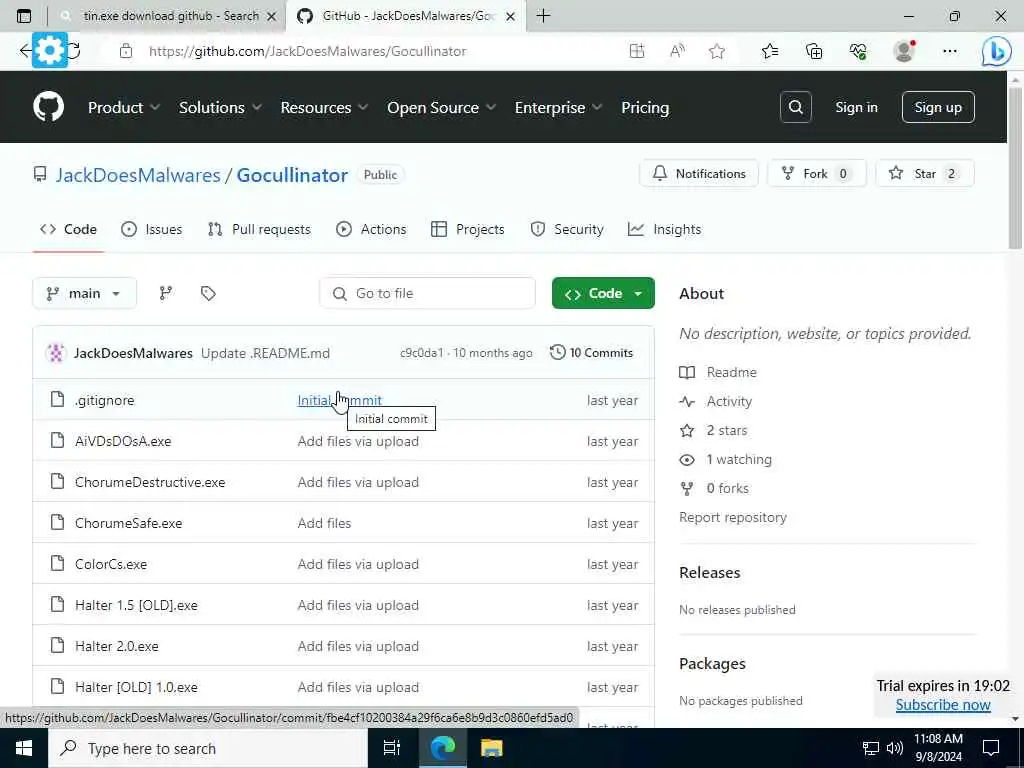
Task: Open the Collections icon
Action: [x=814, y=51]
